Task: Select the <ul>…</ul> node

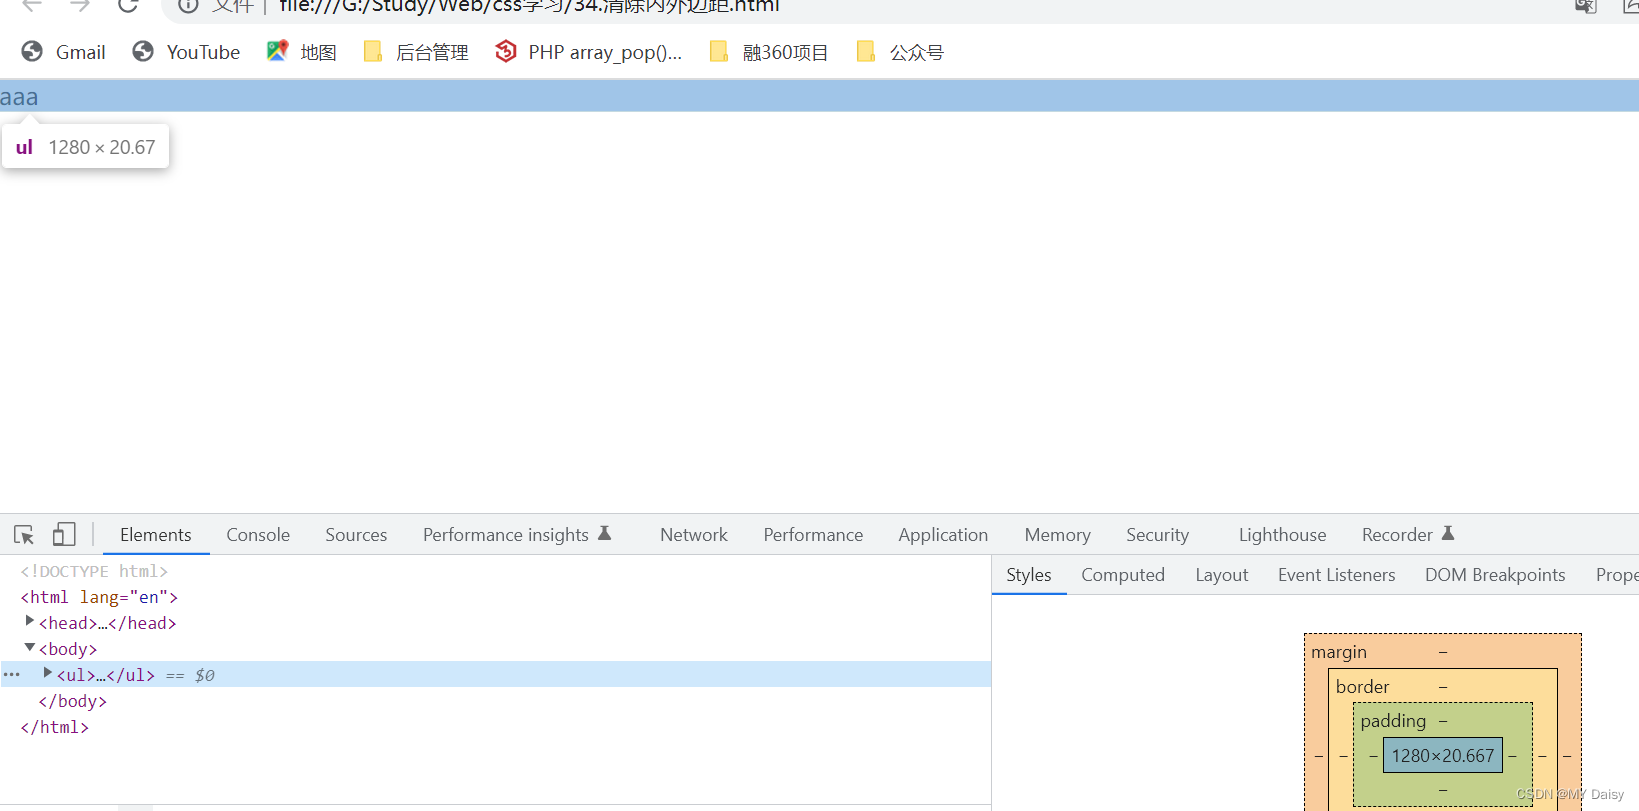Action: click(x=106, y=675)
